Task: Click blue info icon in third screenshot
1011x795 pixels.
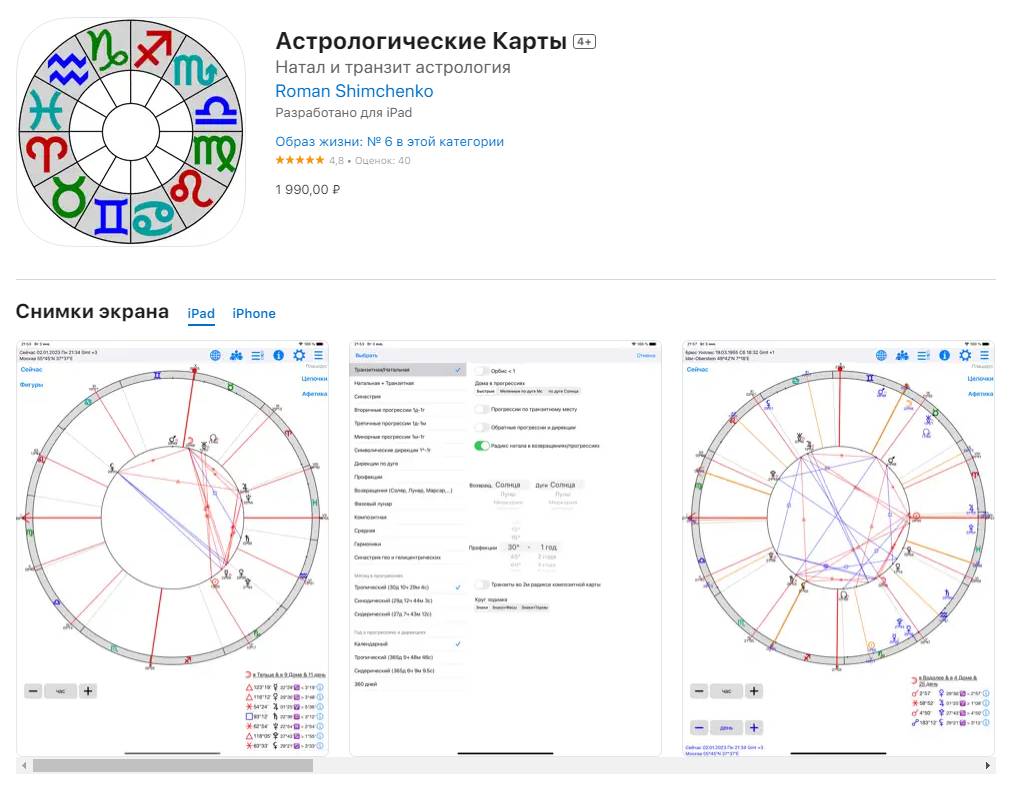Action: pyautogui.click(x=944, y=355)
